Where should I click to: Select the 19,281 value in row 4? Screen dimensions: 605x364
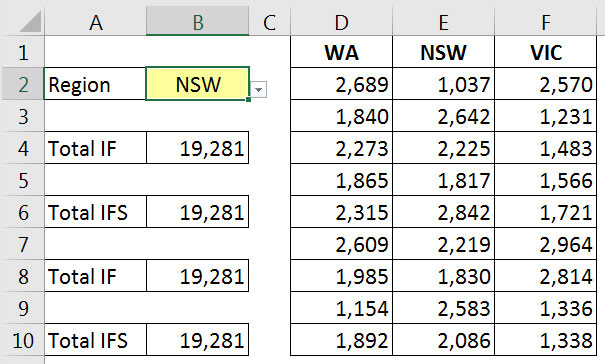(198, 148)
